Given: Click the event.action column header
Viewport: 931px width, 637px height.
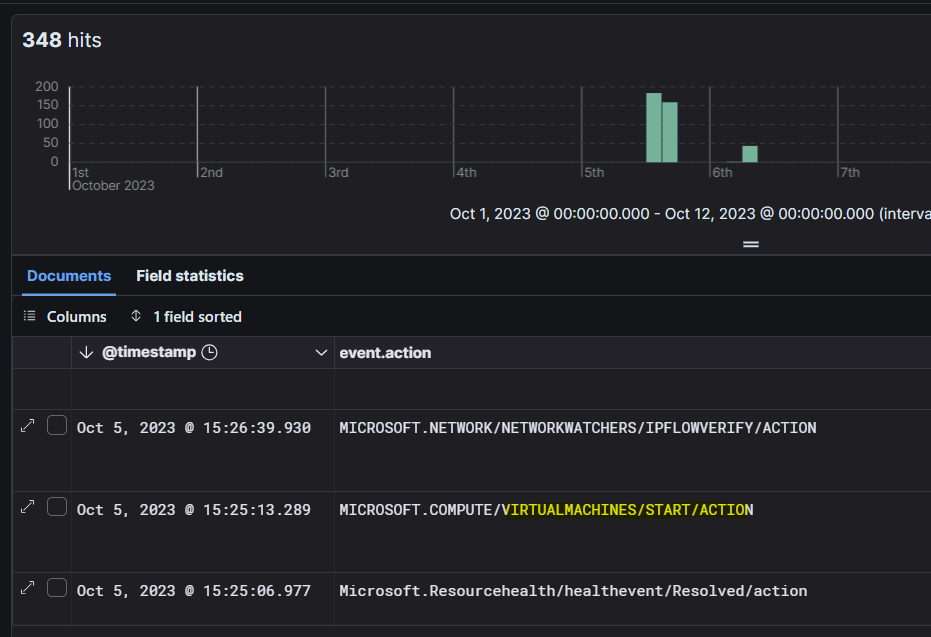Looking at the screenshot, I should pyautogui.click(x=386, y=353).
